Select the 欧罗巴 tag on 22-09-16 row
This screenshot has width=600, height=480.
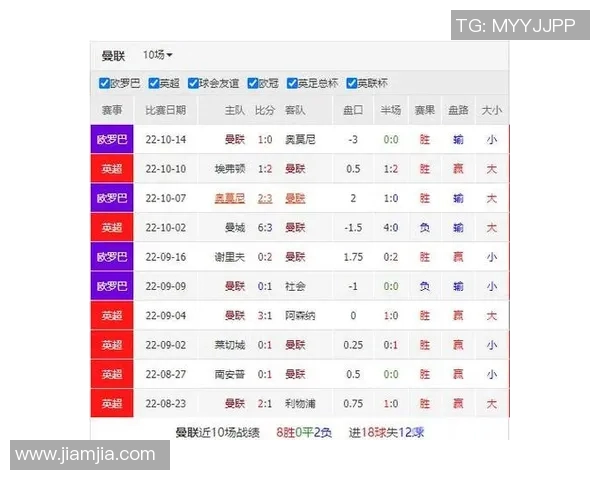[x=112, y=257]
